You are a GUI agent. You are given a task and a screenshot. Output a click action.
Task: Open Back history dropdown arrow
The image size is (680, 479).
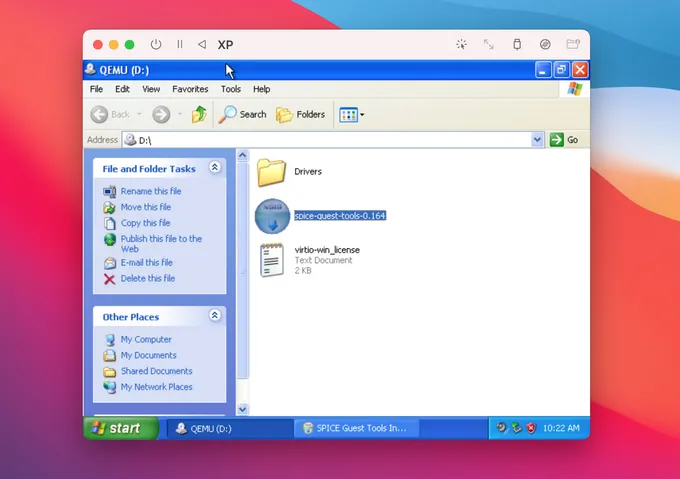pos(139,114)
